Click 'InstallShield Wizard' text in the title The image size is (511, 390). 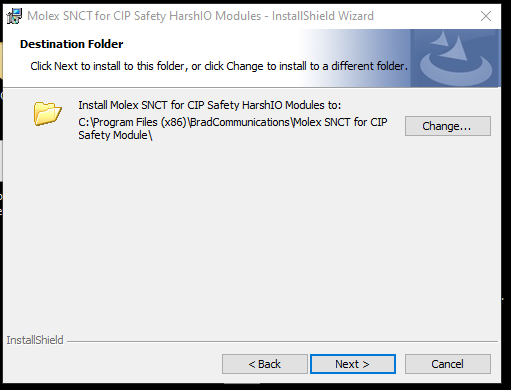(323, 16)
